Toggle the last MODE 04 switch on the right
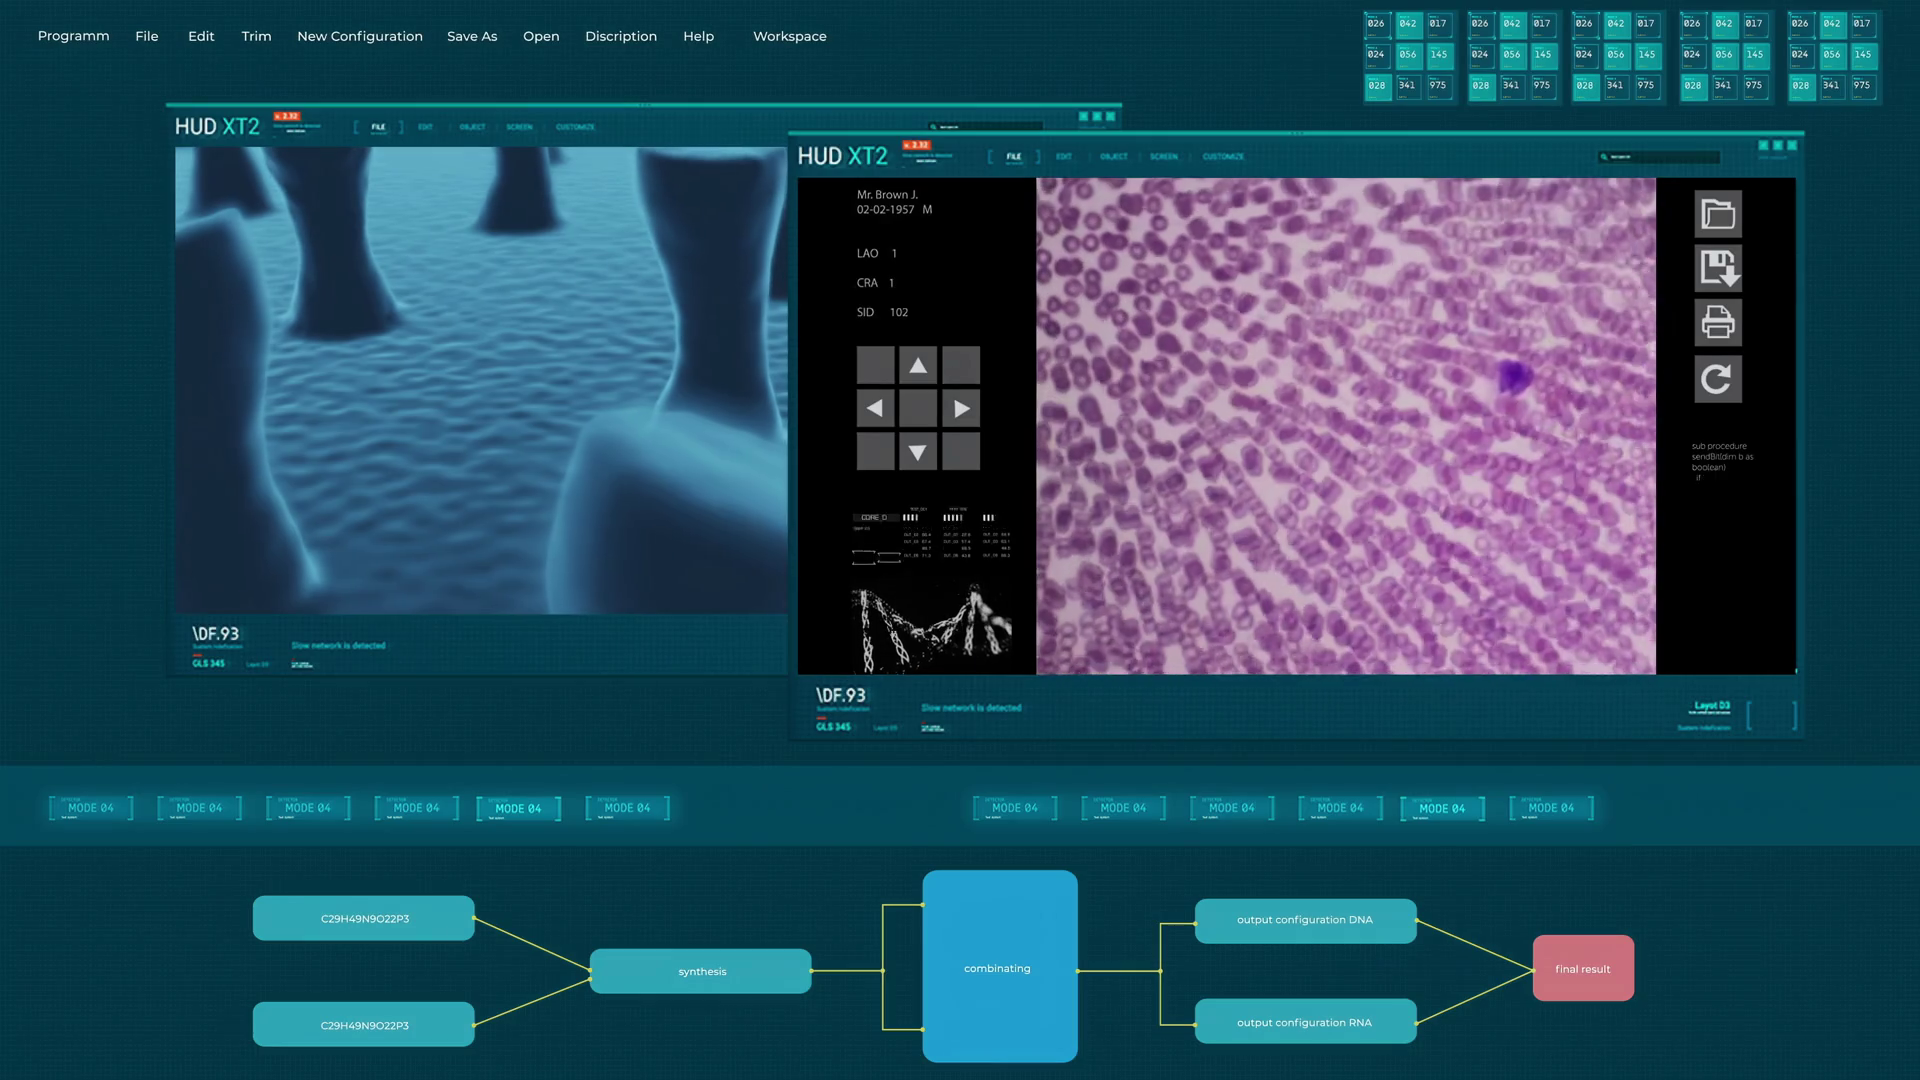1920x1080 pixels. [1551, 807]
